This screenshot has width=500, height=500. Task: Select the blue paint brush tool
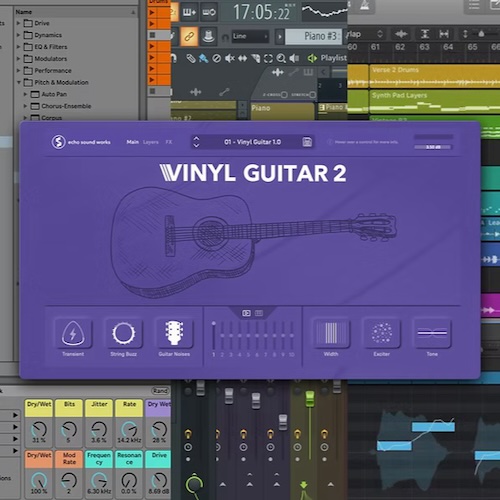pos(203,59)
